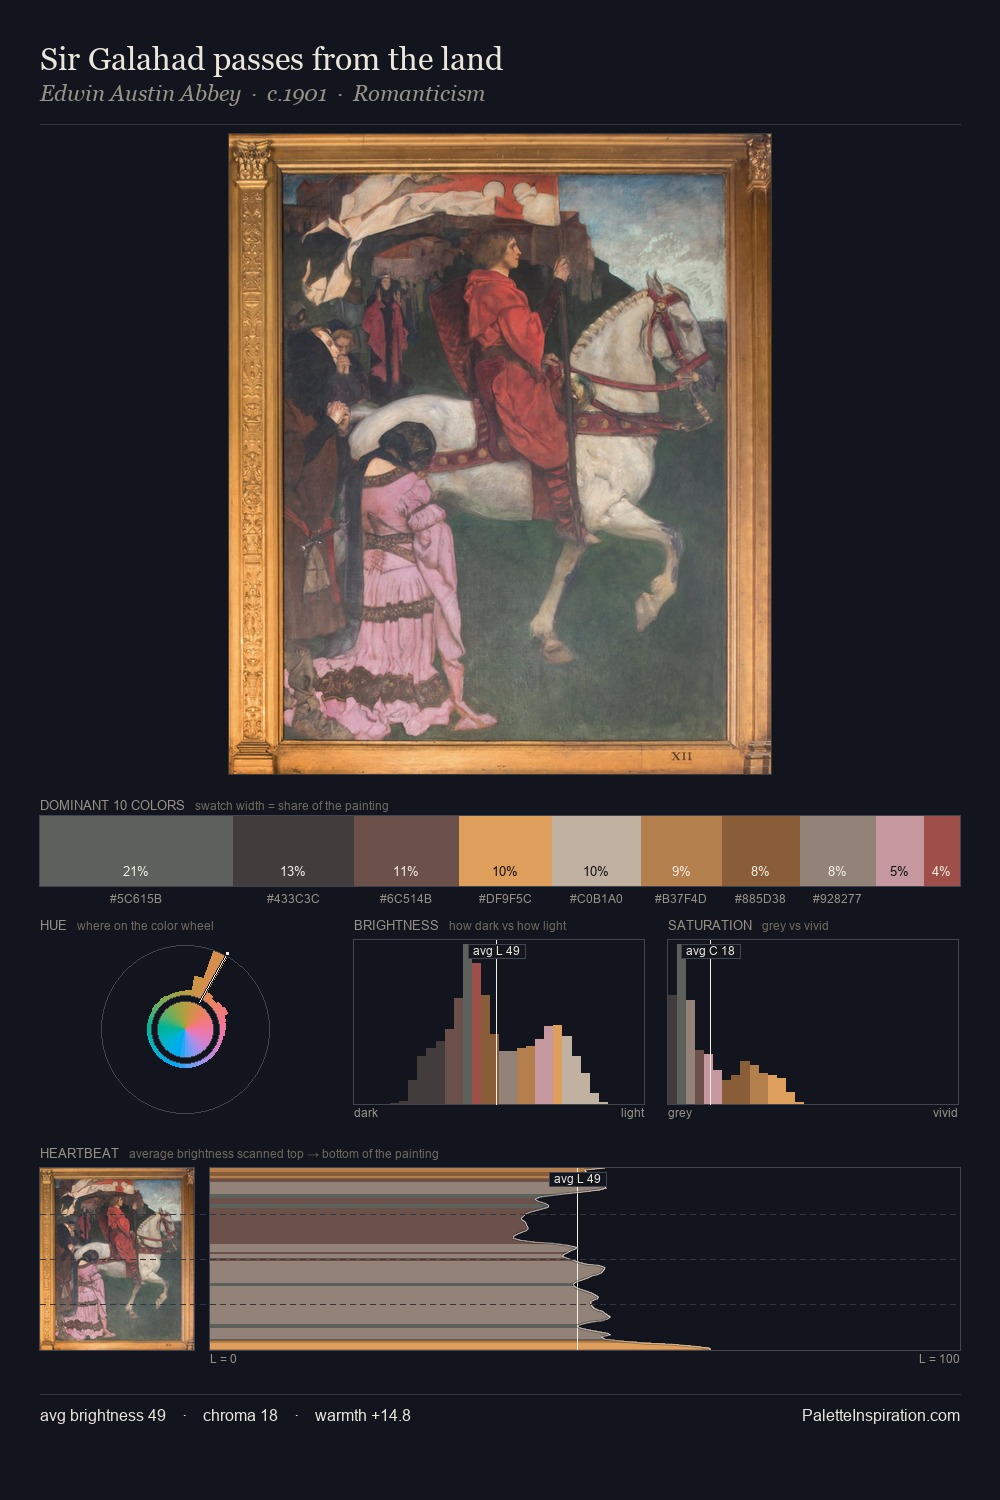Click artist name Edwin Austin Abbey
Screen dimensions: 1000x1500
[x=140, y=94]
